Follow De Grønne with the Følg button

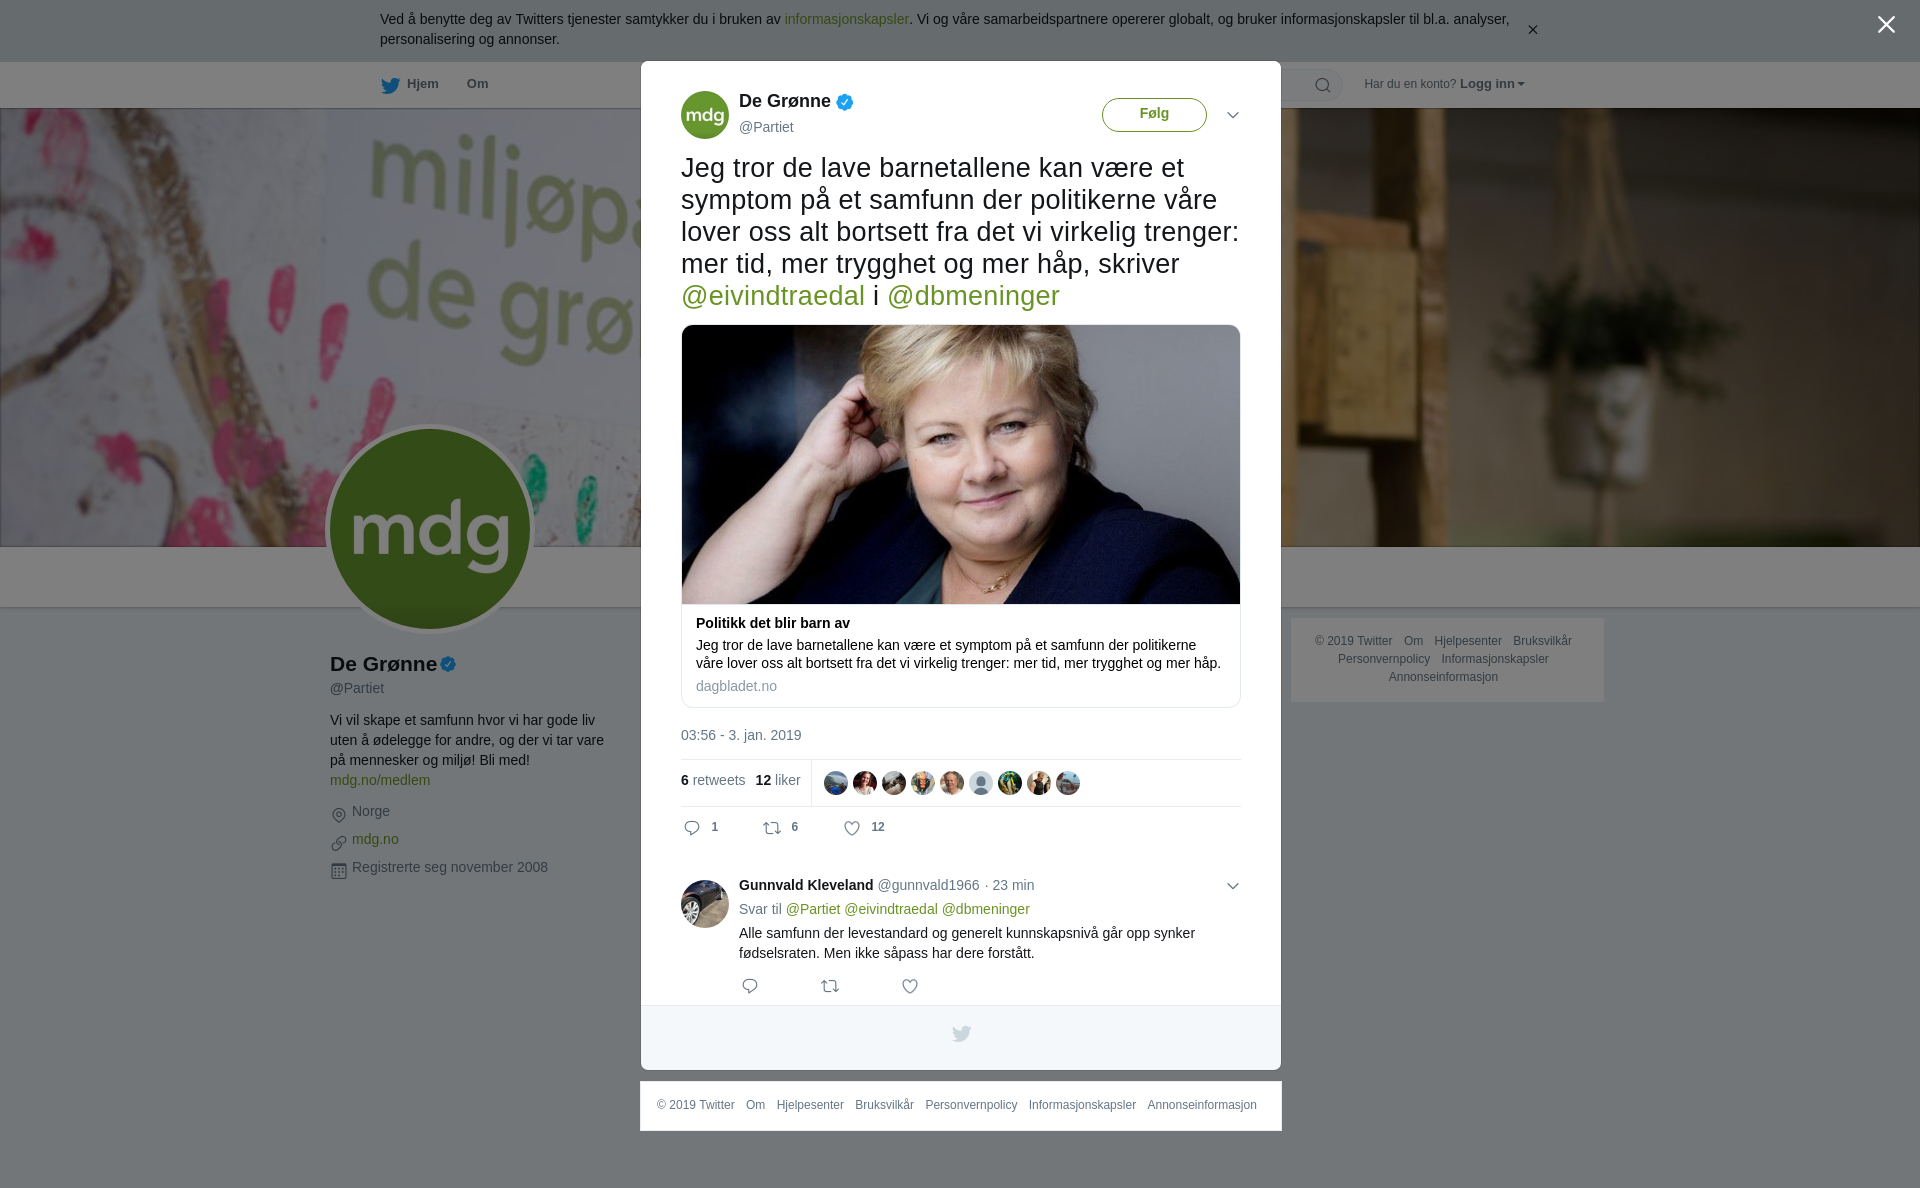click(x=1154, y=115)
